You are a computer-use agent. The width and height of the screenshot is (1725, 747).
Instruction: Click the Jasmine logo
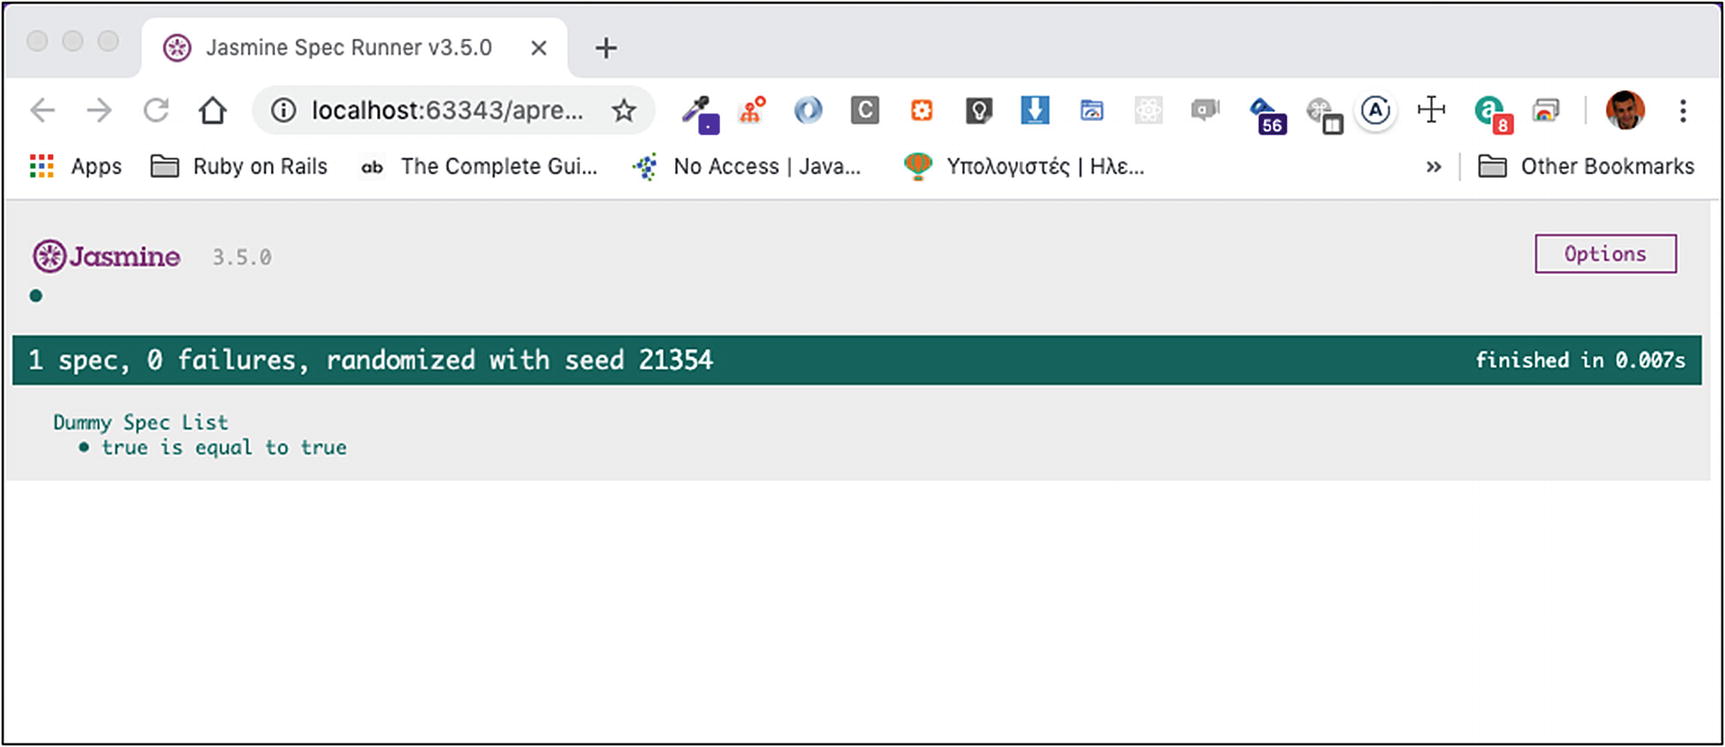[106, 257]
